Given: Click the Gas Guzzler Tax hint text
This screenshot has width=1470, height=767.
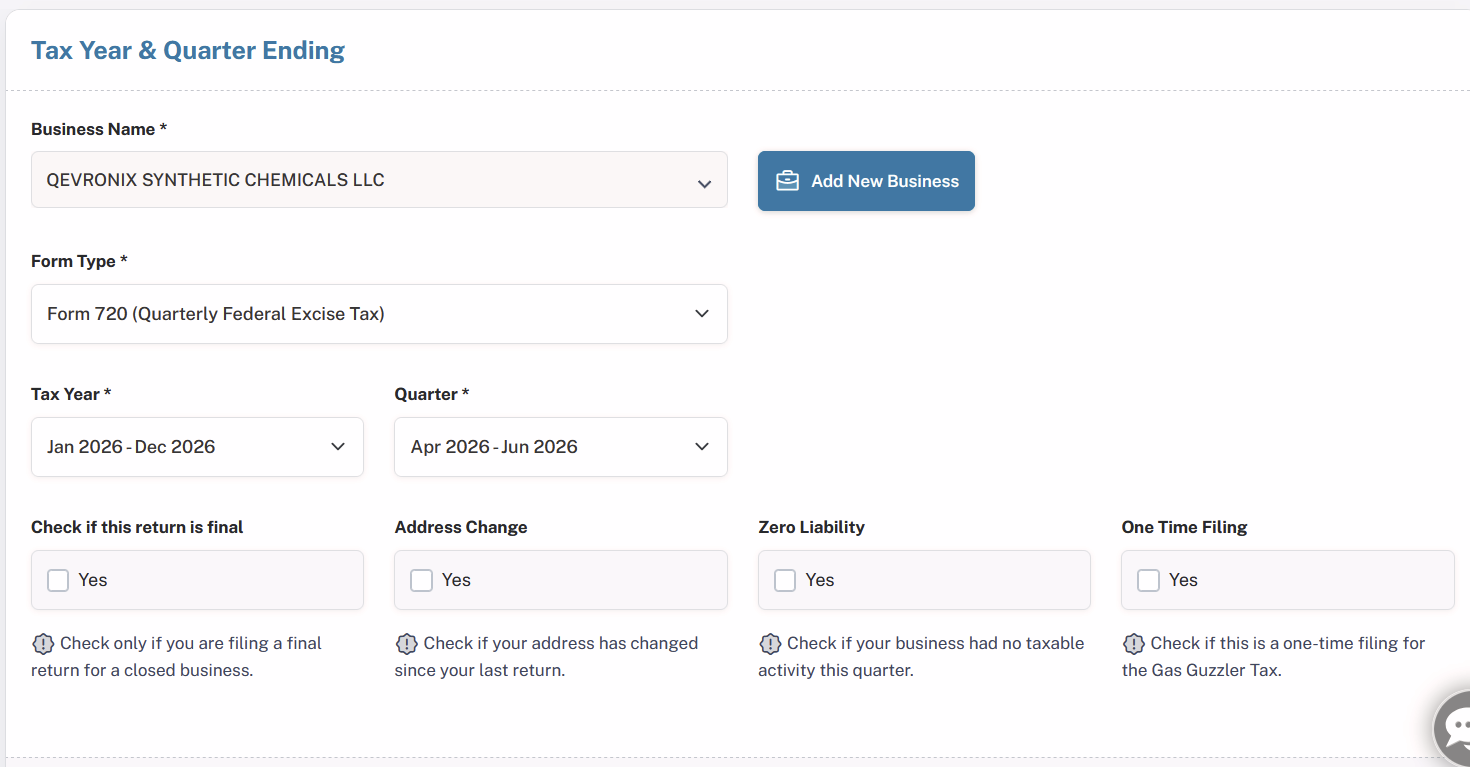Looking at the screenshot, I should pyautogui.click(x=1273, y=657).
